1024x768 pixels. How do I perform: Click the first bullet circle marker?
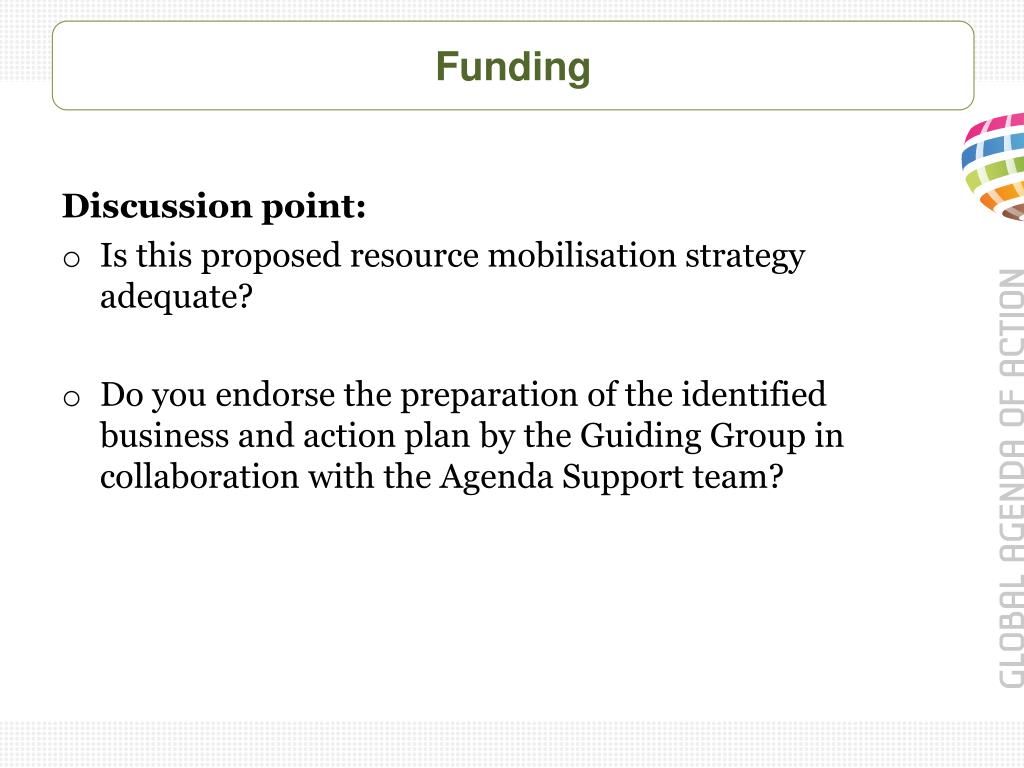72,259
